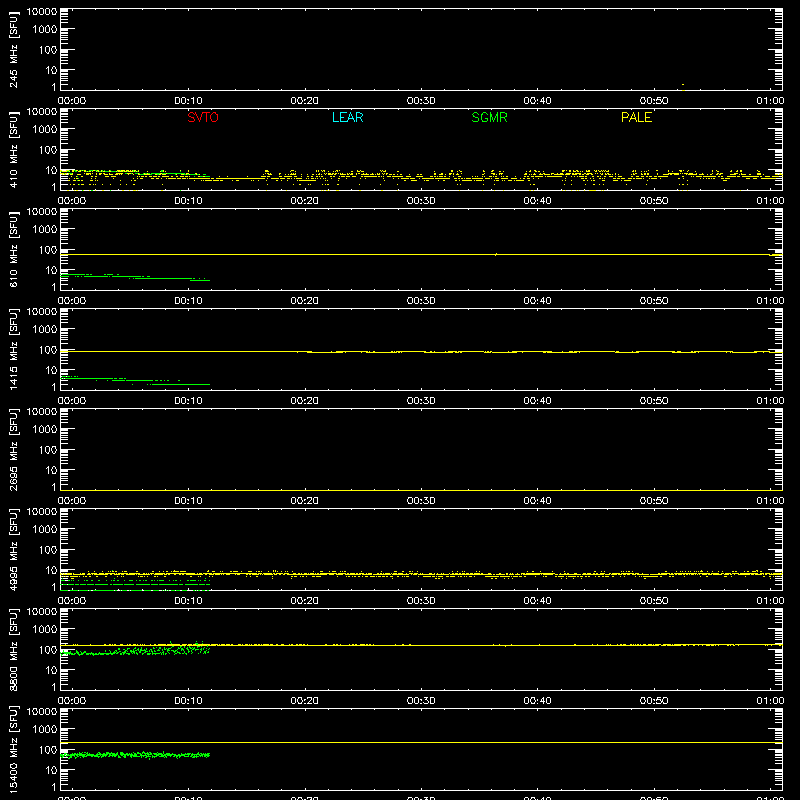Click the red SVTO station legend label
The height and width of the screenshot is (800, 800).
tap(203, 117)
